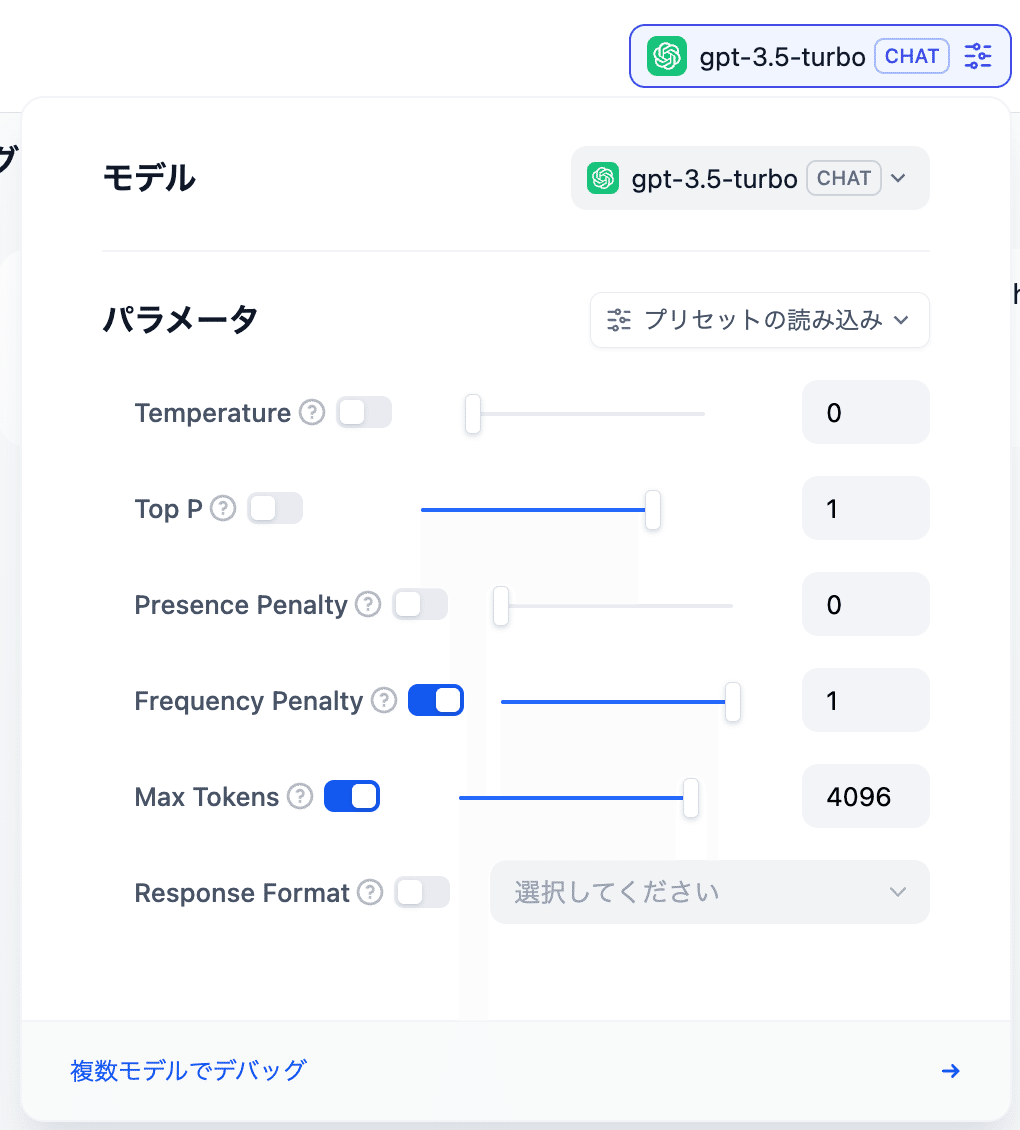
Task: Open the プリセットの読み込み preset dropdown
Action: coord(759,320)
